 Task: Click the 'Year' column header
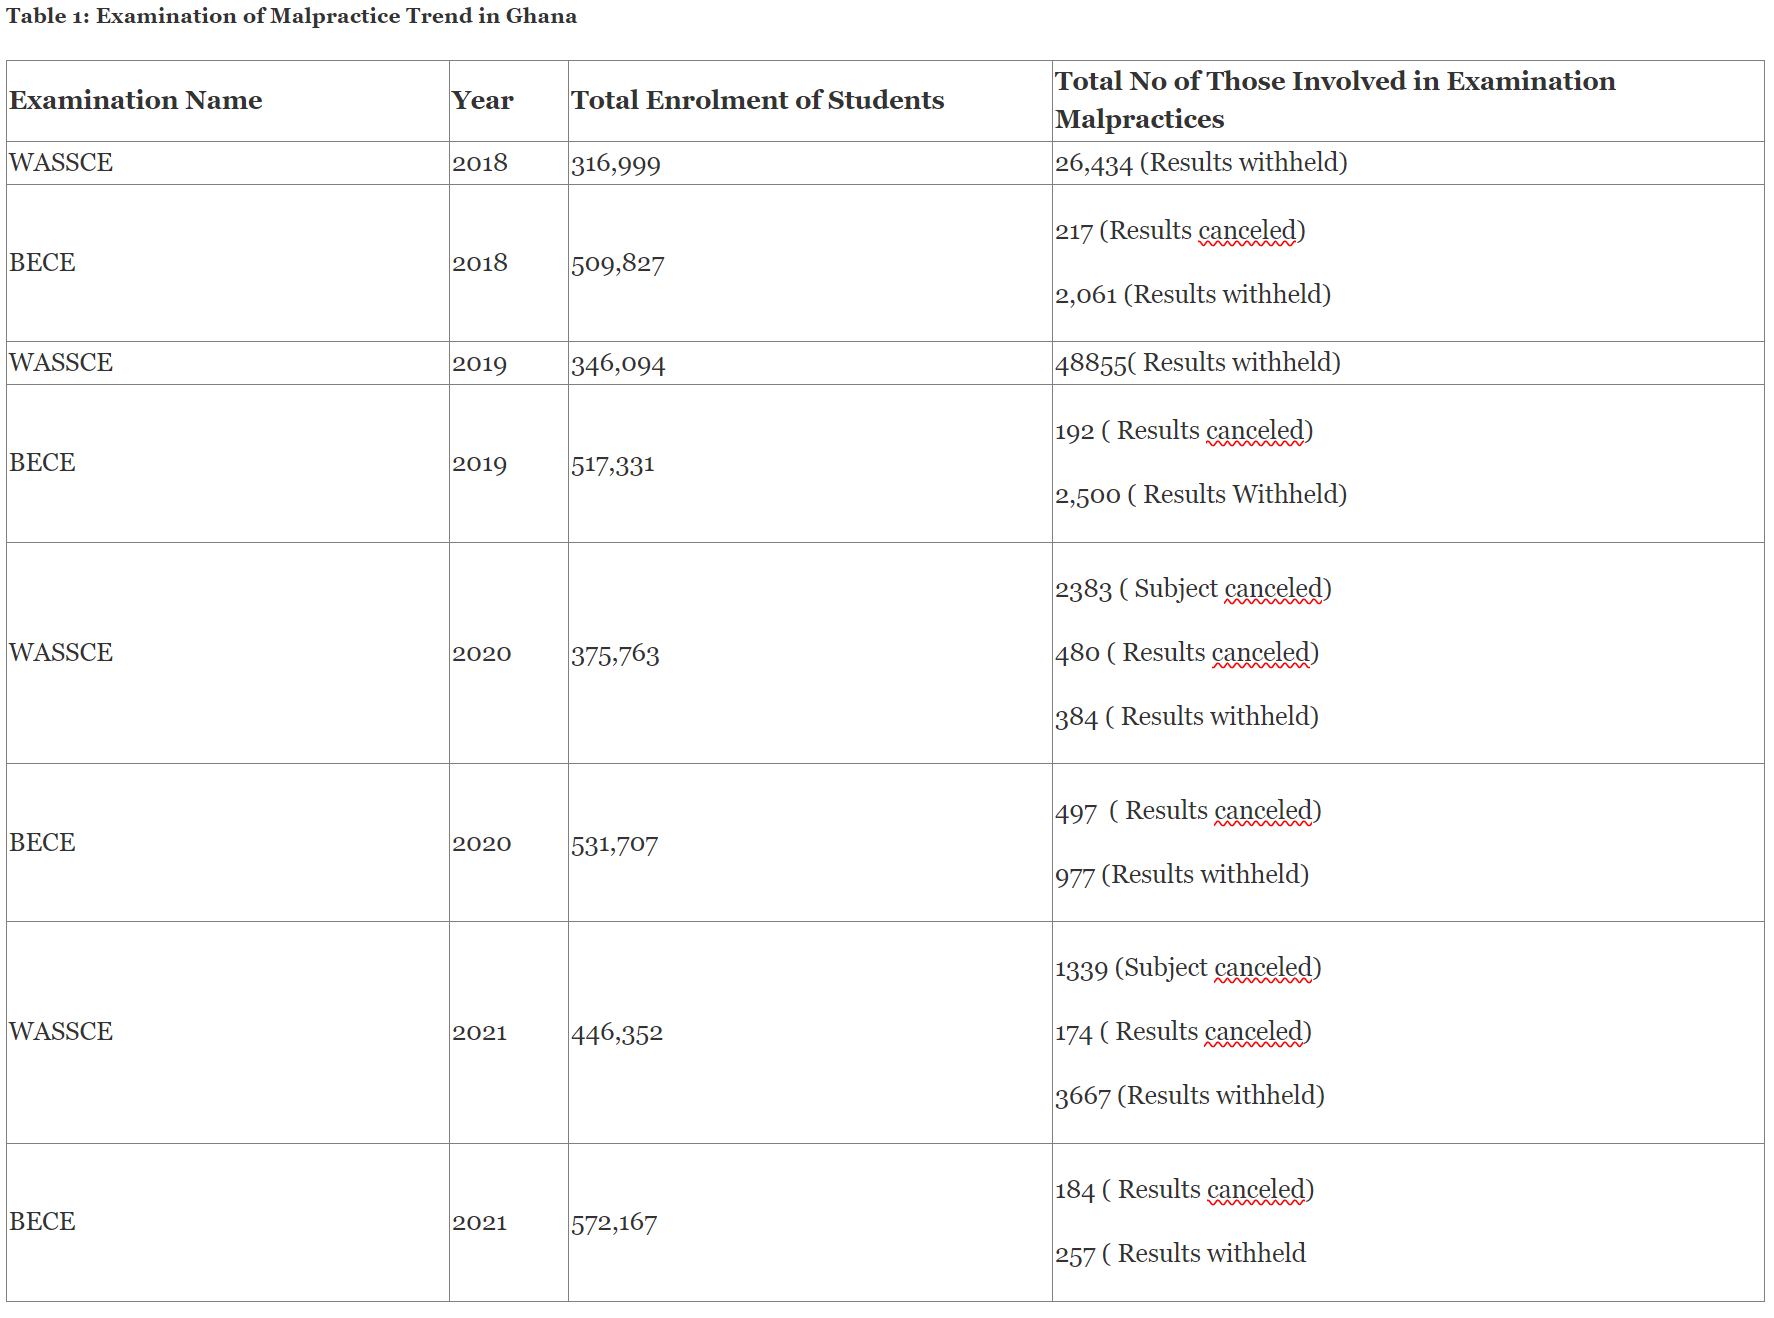[x=482, y=100]
